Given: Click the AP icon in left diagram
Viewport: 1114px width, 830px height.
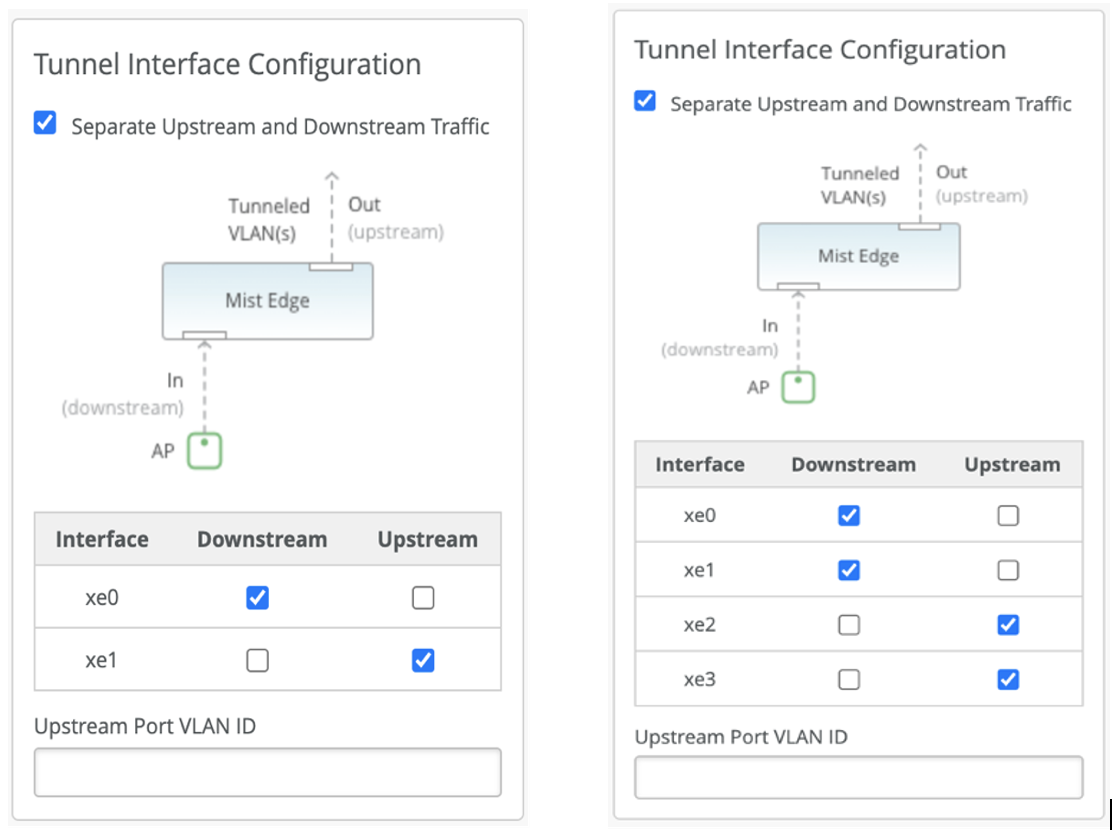Looking at the screenshot, I should click(204, 452).
